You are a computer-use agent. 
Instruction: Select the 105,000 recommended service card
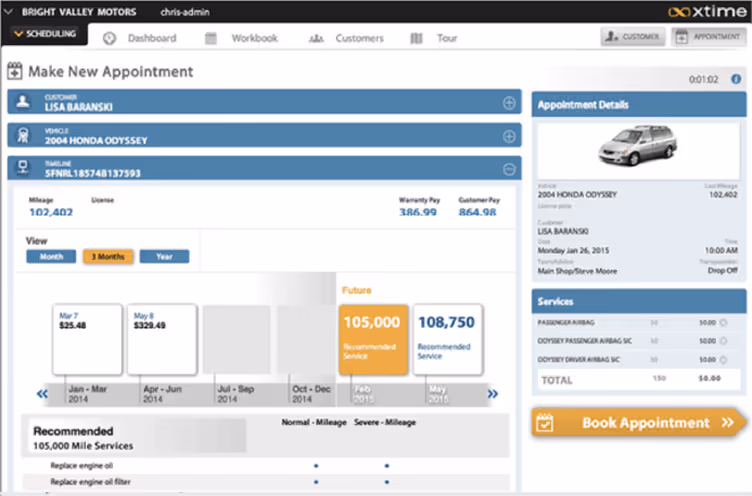coord(373,339)
